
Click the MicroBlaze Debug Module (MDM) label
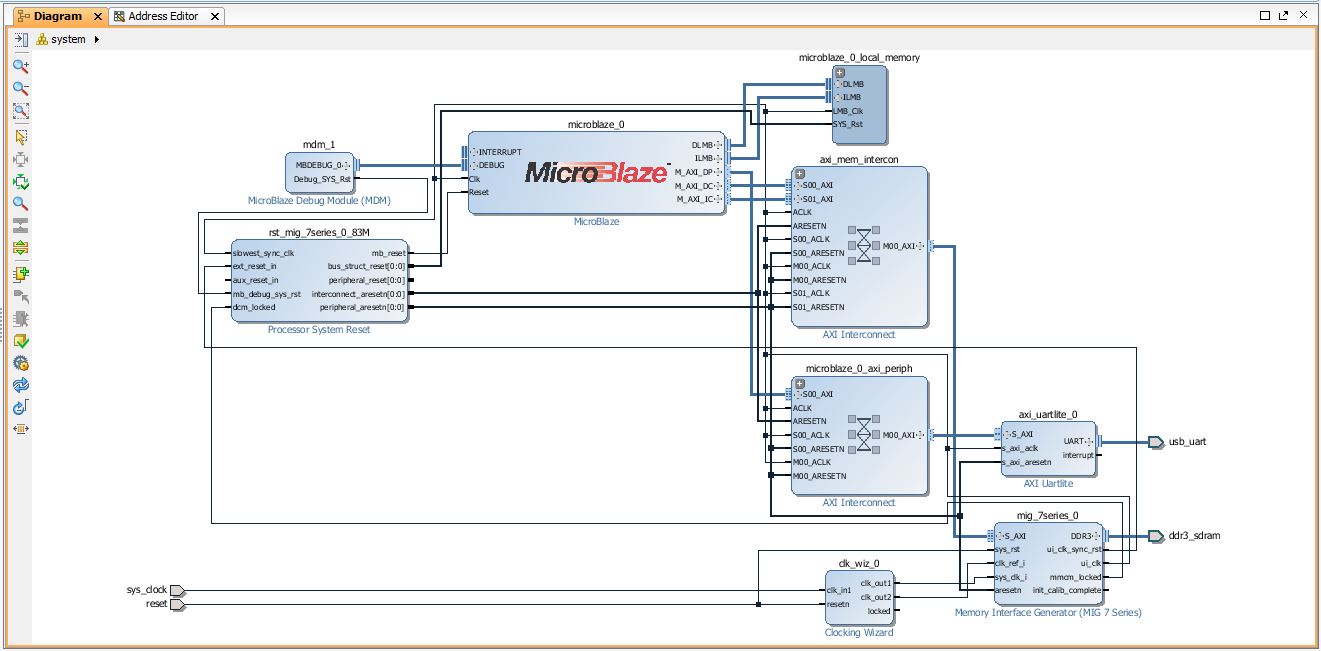(x=319, y=201)
